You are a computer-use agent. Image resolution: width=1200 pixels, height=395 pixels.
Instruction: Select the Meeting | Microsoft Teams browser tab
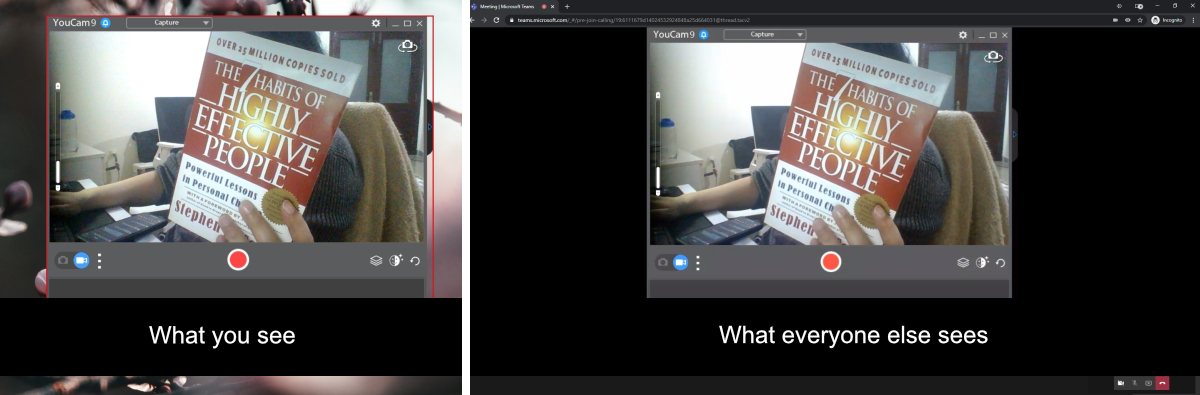[511, 6]
